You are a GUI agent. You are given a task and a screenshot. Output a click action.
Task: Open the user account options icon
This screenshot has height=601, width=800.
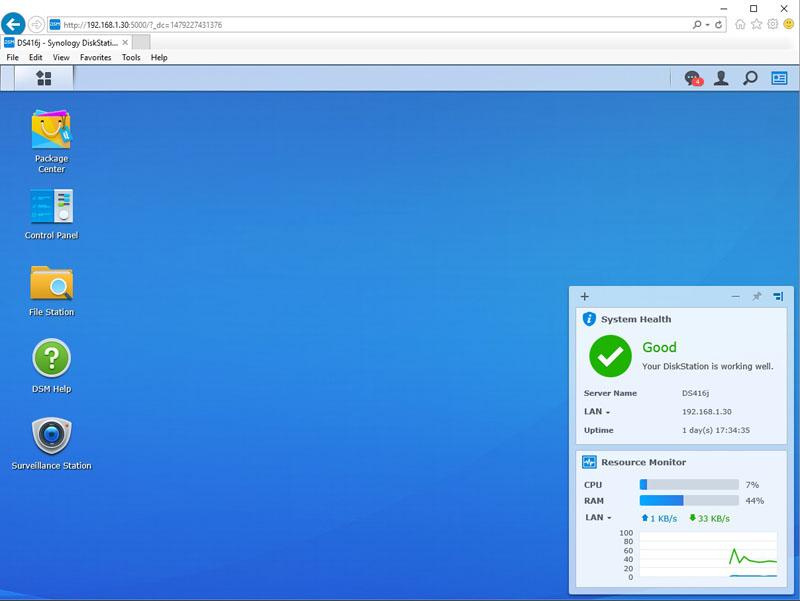pyautogui.click(x=721, y=78)
